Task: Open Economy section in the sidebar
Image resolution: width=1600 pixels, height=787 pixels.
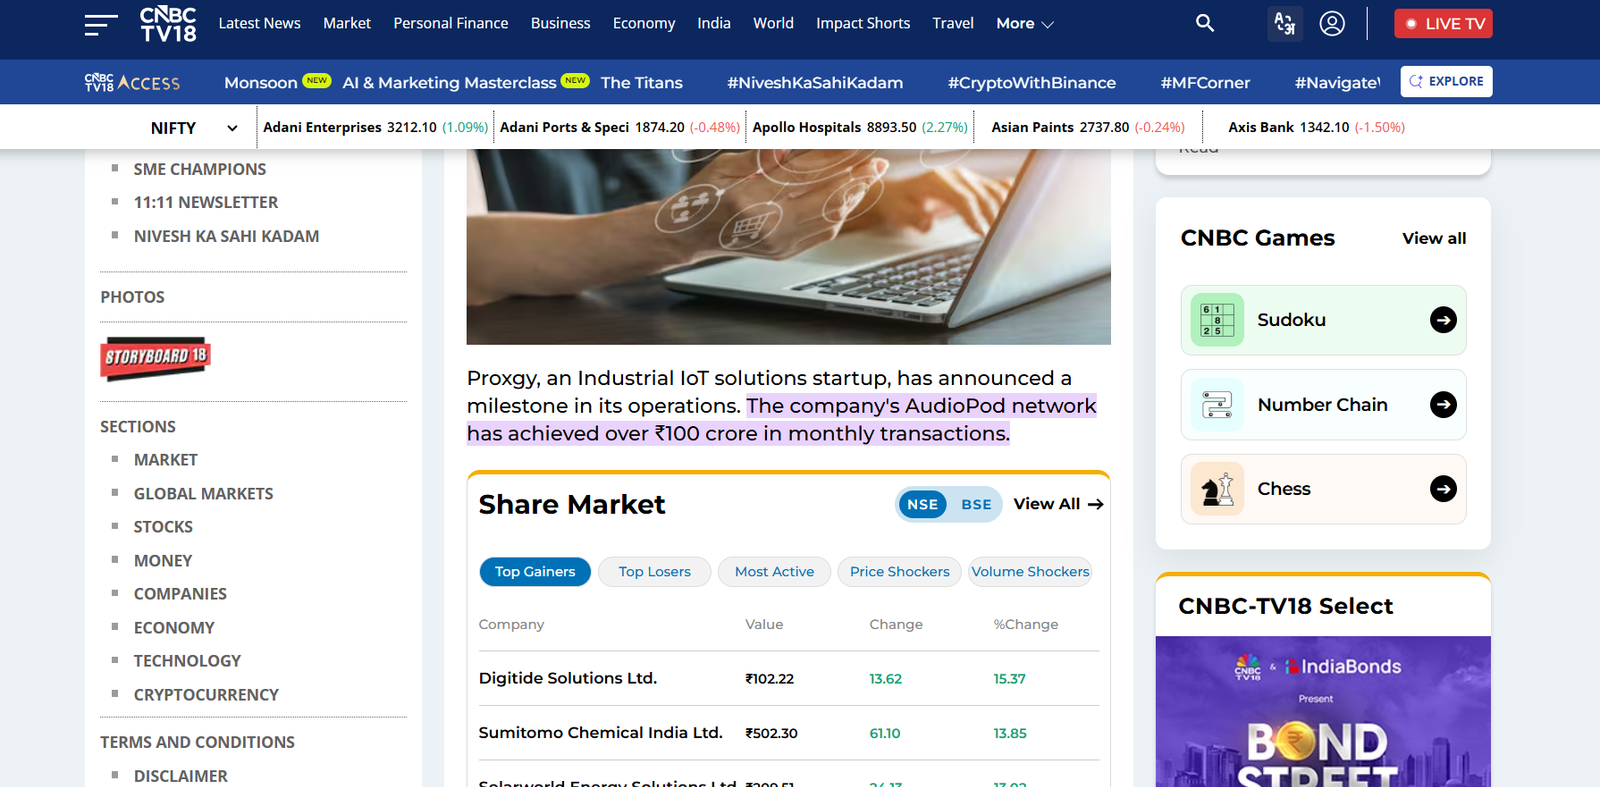Action: 174,628
